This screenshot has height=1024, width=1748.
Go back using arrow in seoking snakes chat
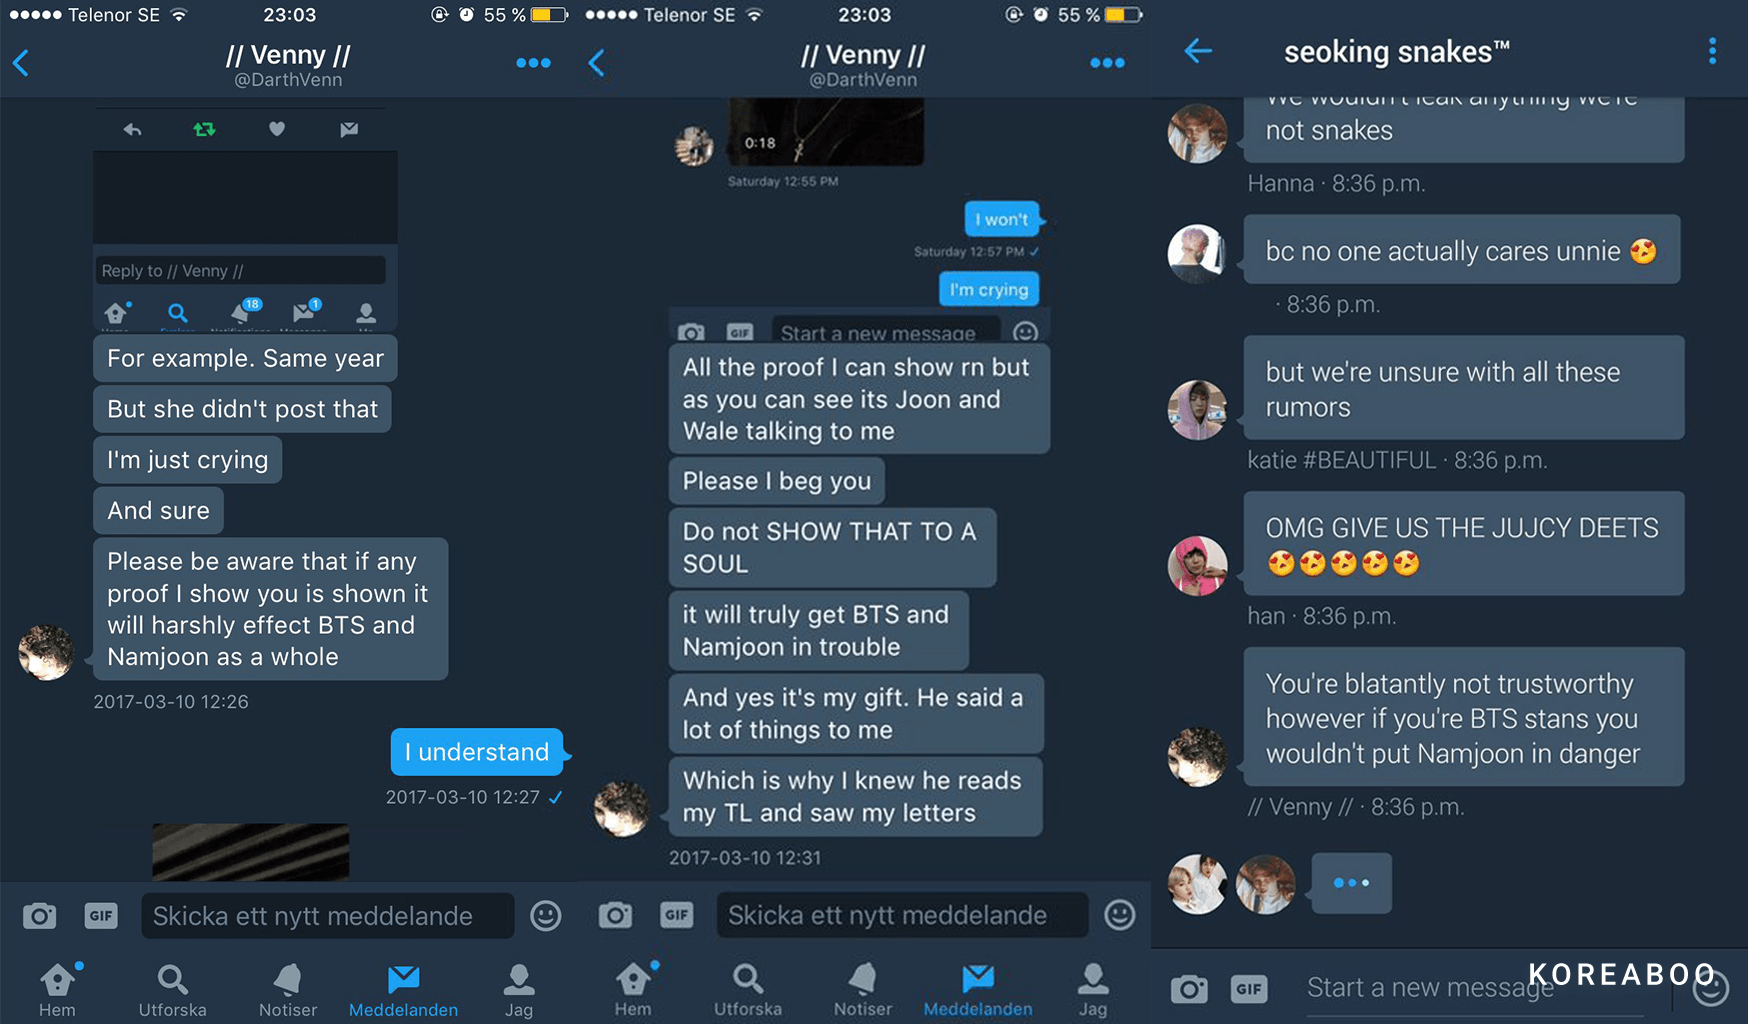click(1198, 51)
